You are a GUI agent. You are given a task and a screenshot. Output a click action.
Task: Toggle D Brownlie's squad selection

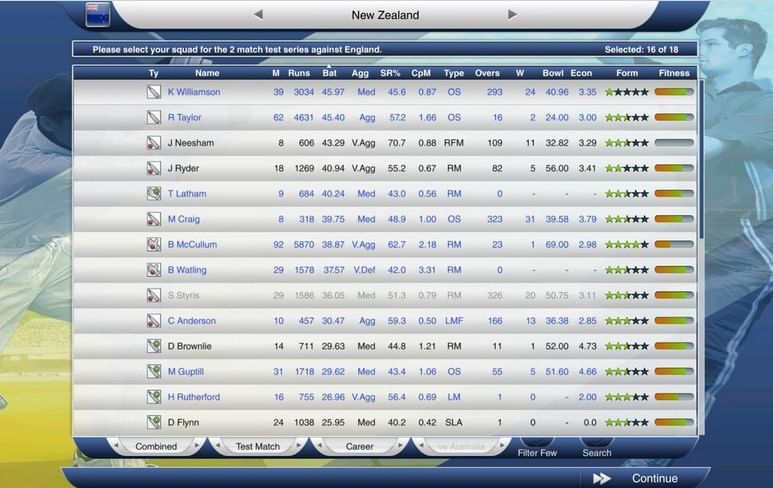(189, 346)
